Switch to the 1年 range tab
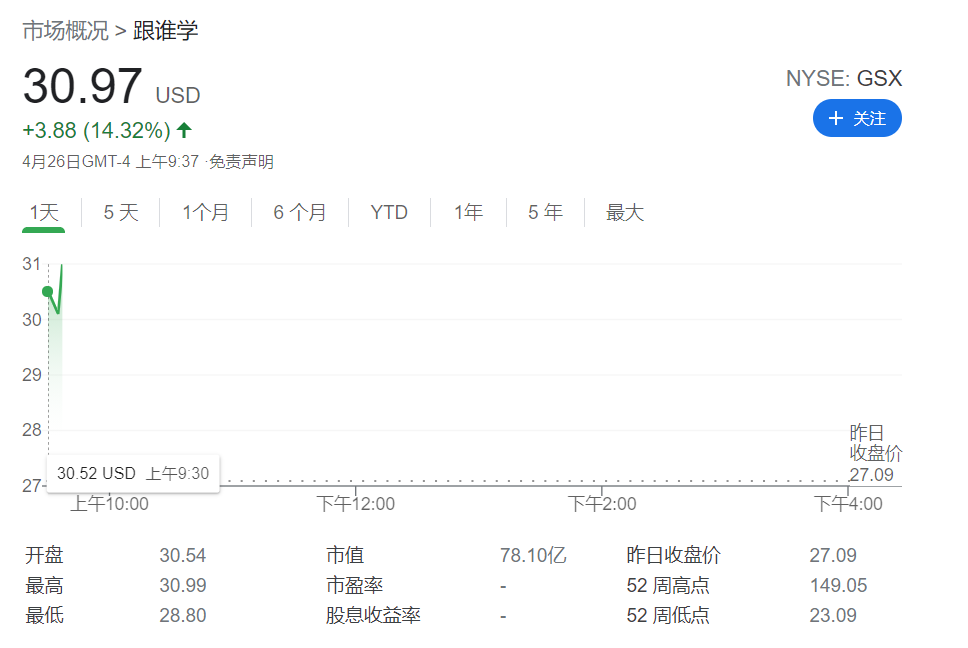Viewport: 968px width, 648px height. point(469,213)
